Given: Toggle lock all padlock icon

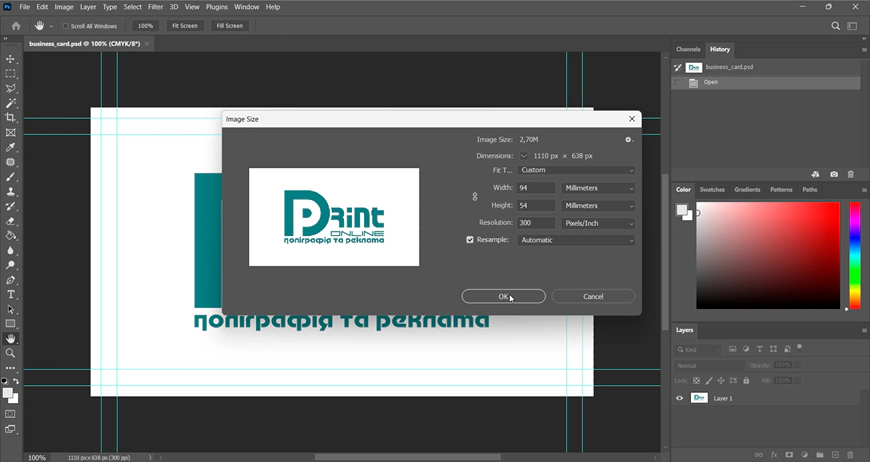Looking at the screenshot, I should tap(746, 380).
